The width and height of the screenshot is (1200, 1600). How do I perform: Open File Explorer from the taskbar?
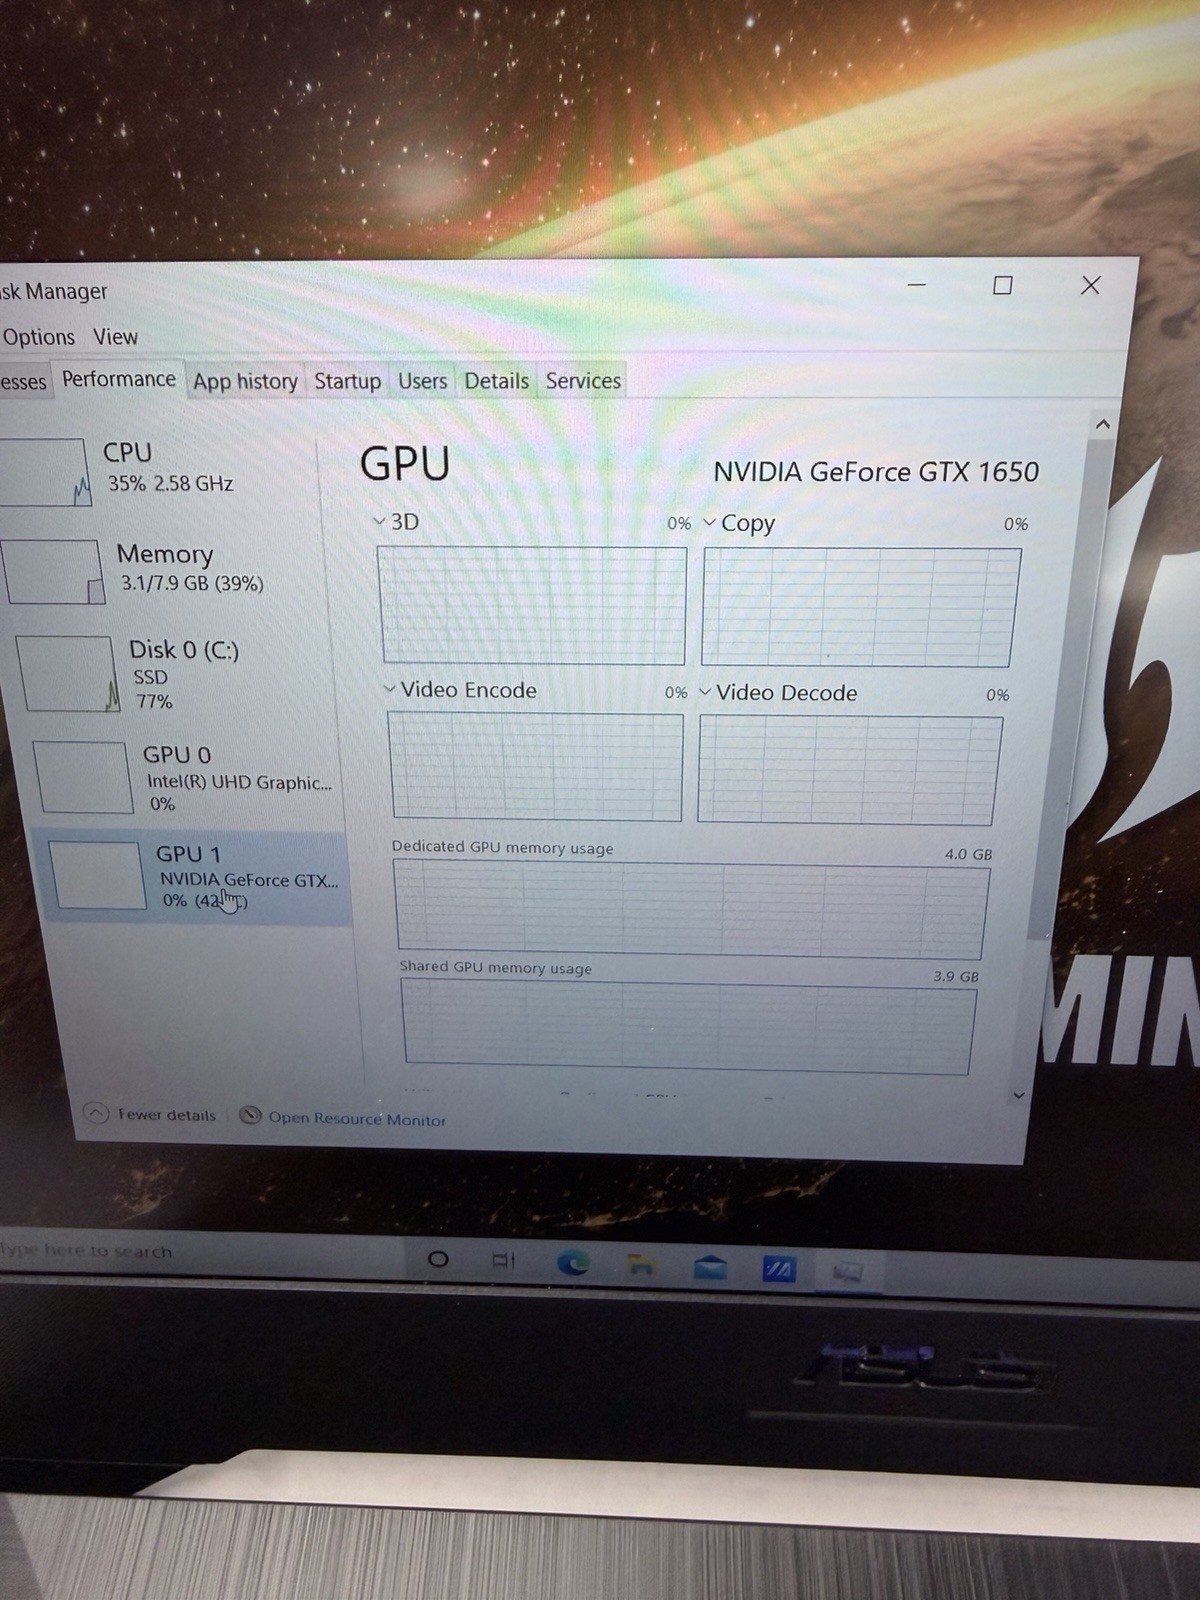point(641,1267)
